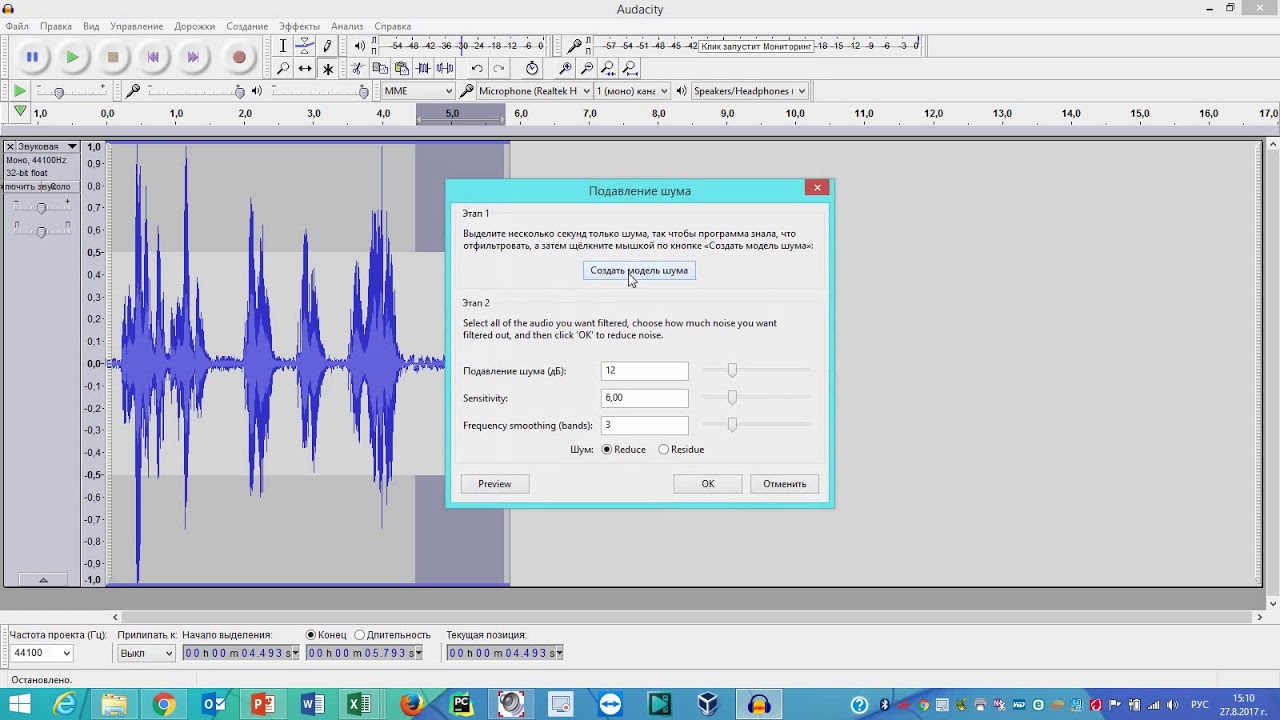The image size is (1280, 720).
Task: Open Firefox from the taskbar
Action: coord(411,705)
